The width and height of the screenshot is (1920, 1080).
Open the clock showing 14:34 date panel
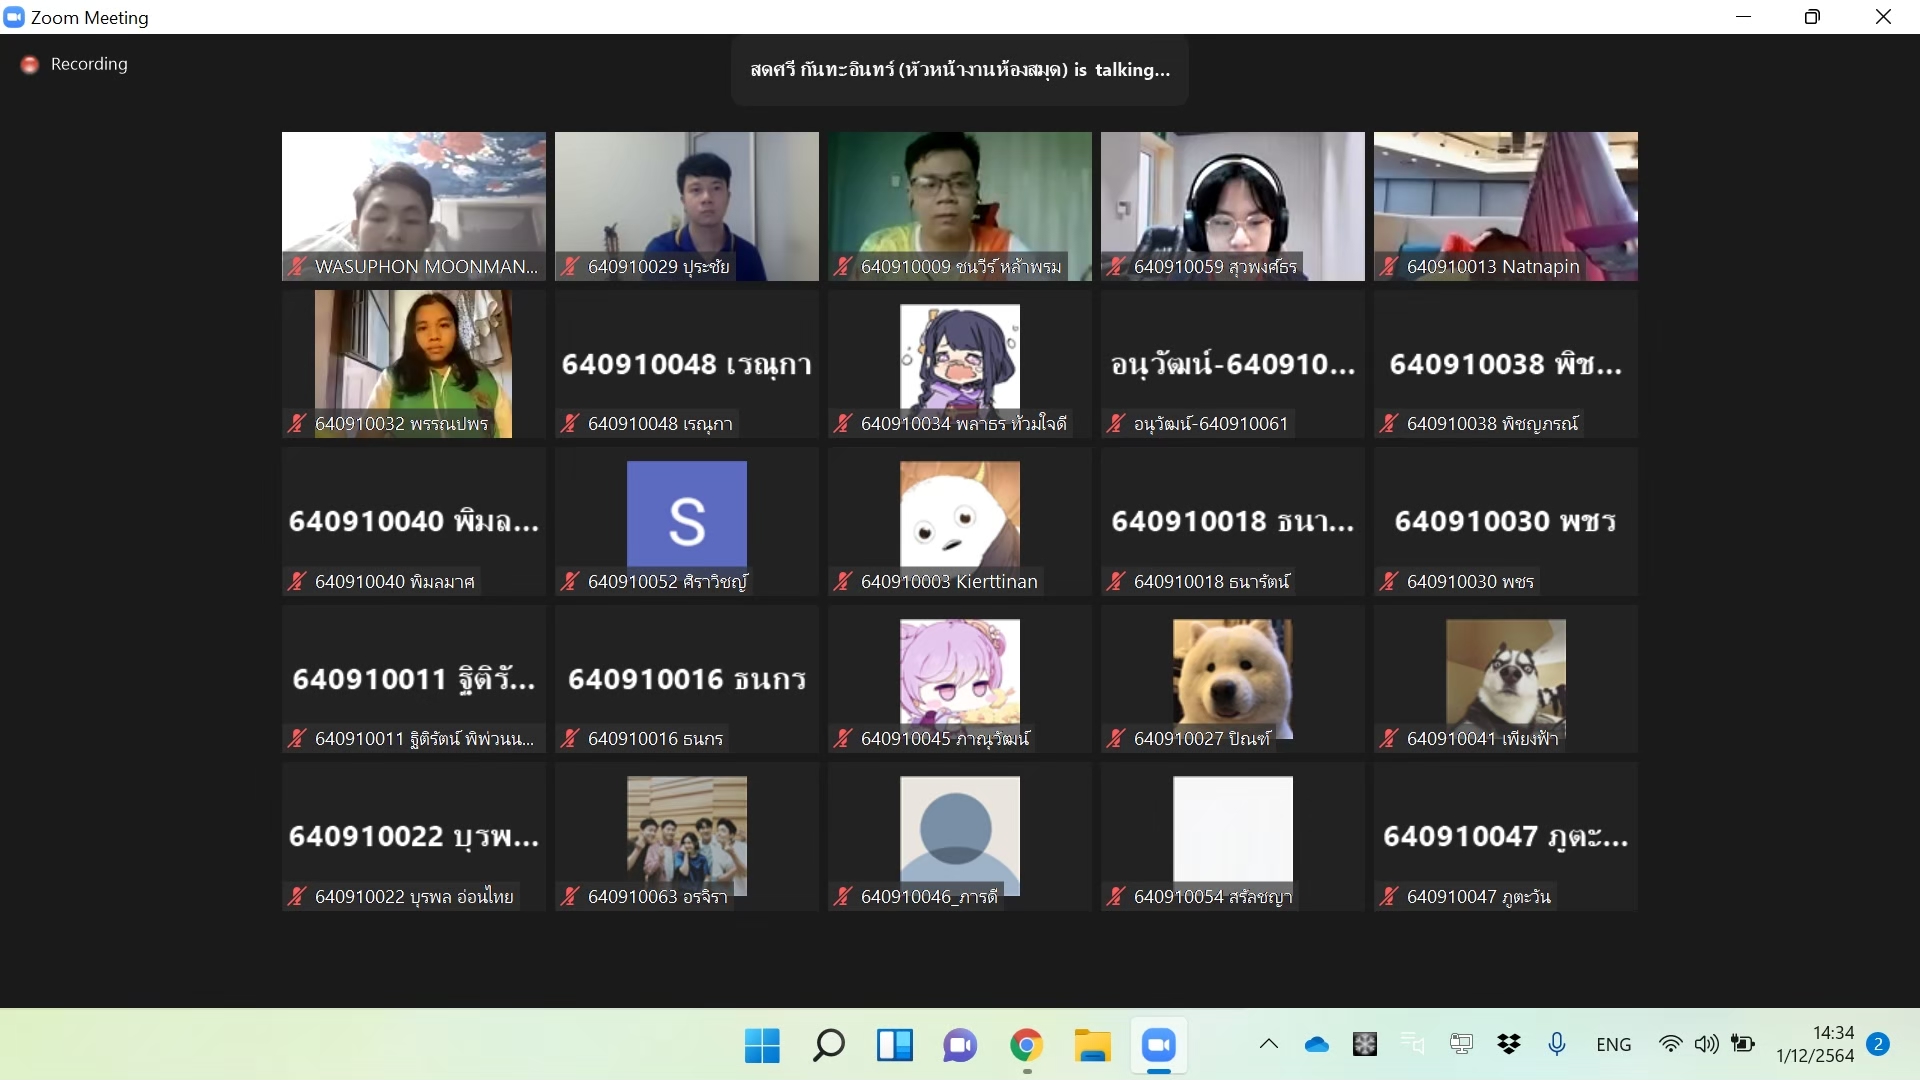pyautogui.click(x=1815, y=1045)
